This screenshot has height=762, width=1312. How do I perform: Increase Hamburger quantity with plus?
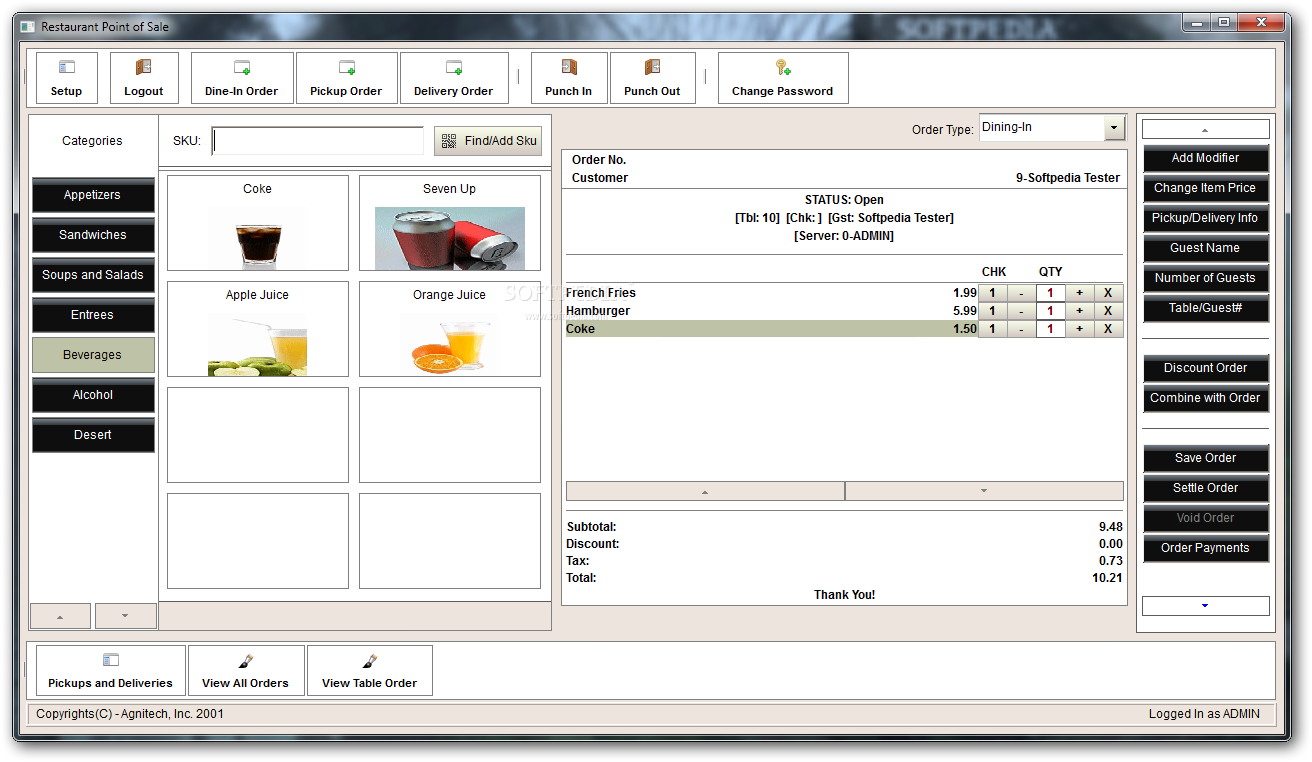pyautogui.click(x=1080, y=311)
